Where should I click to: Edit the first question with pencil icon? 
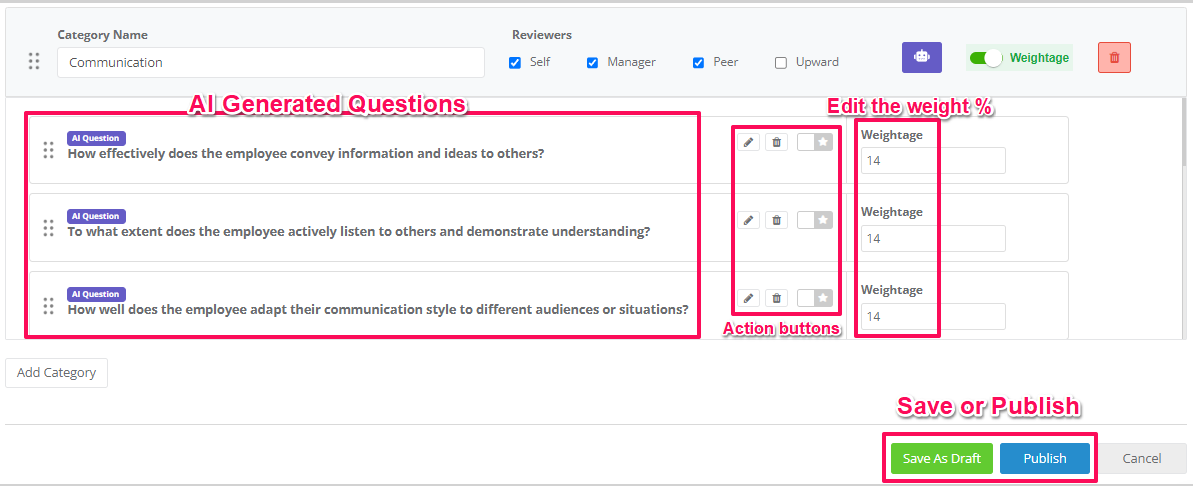748,142
